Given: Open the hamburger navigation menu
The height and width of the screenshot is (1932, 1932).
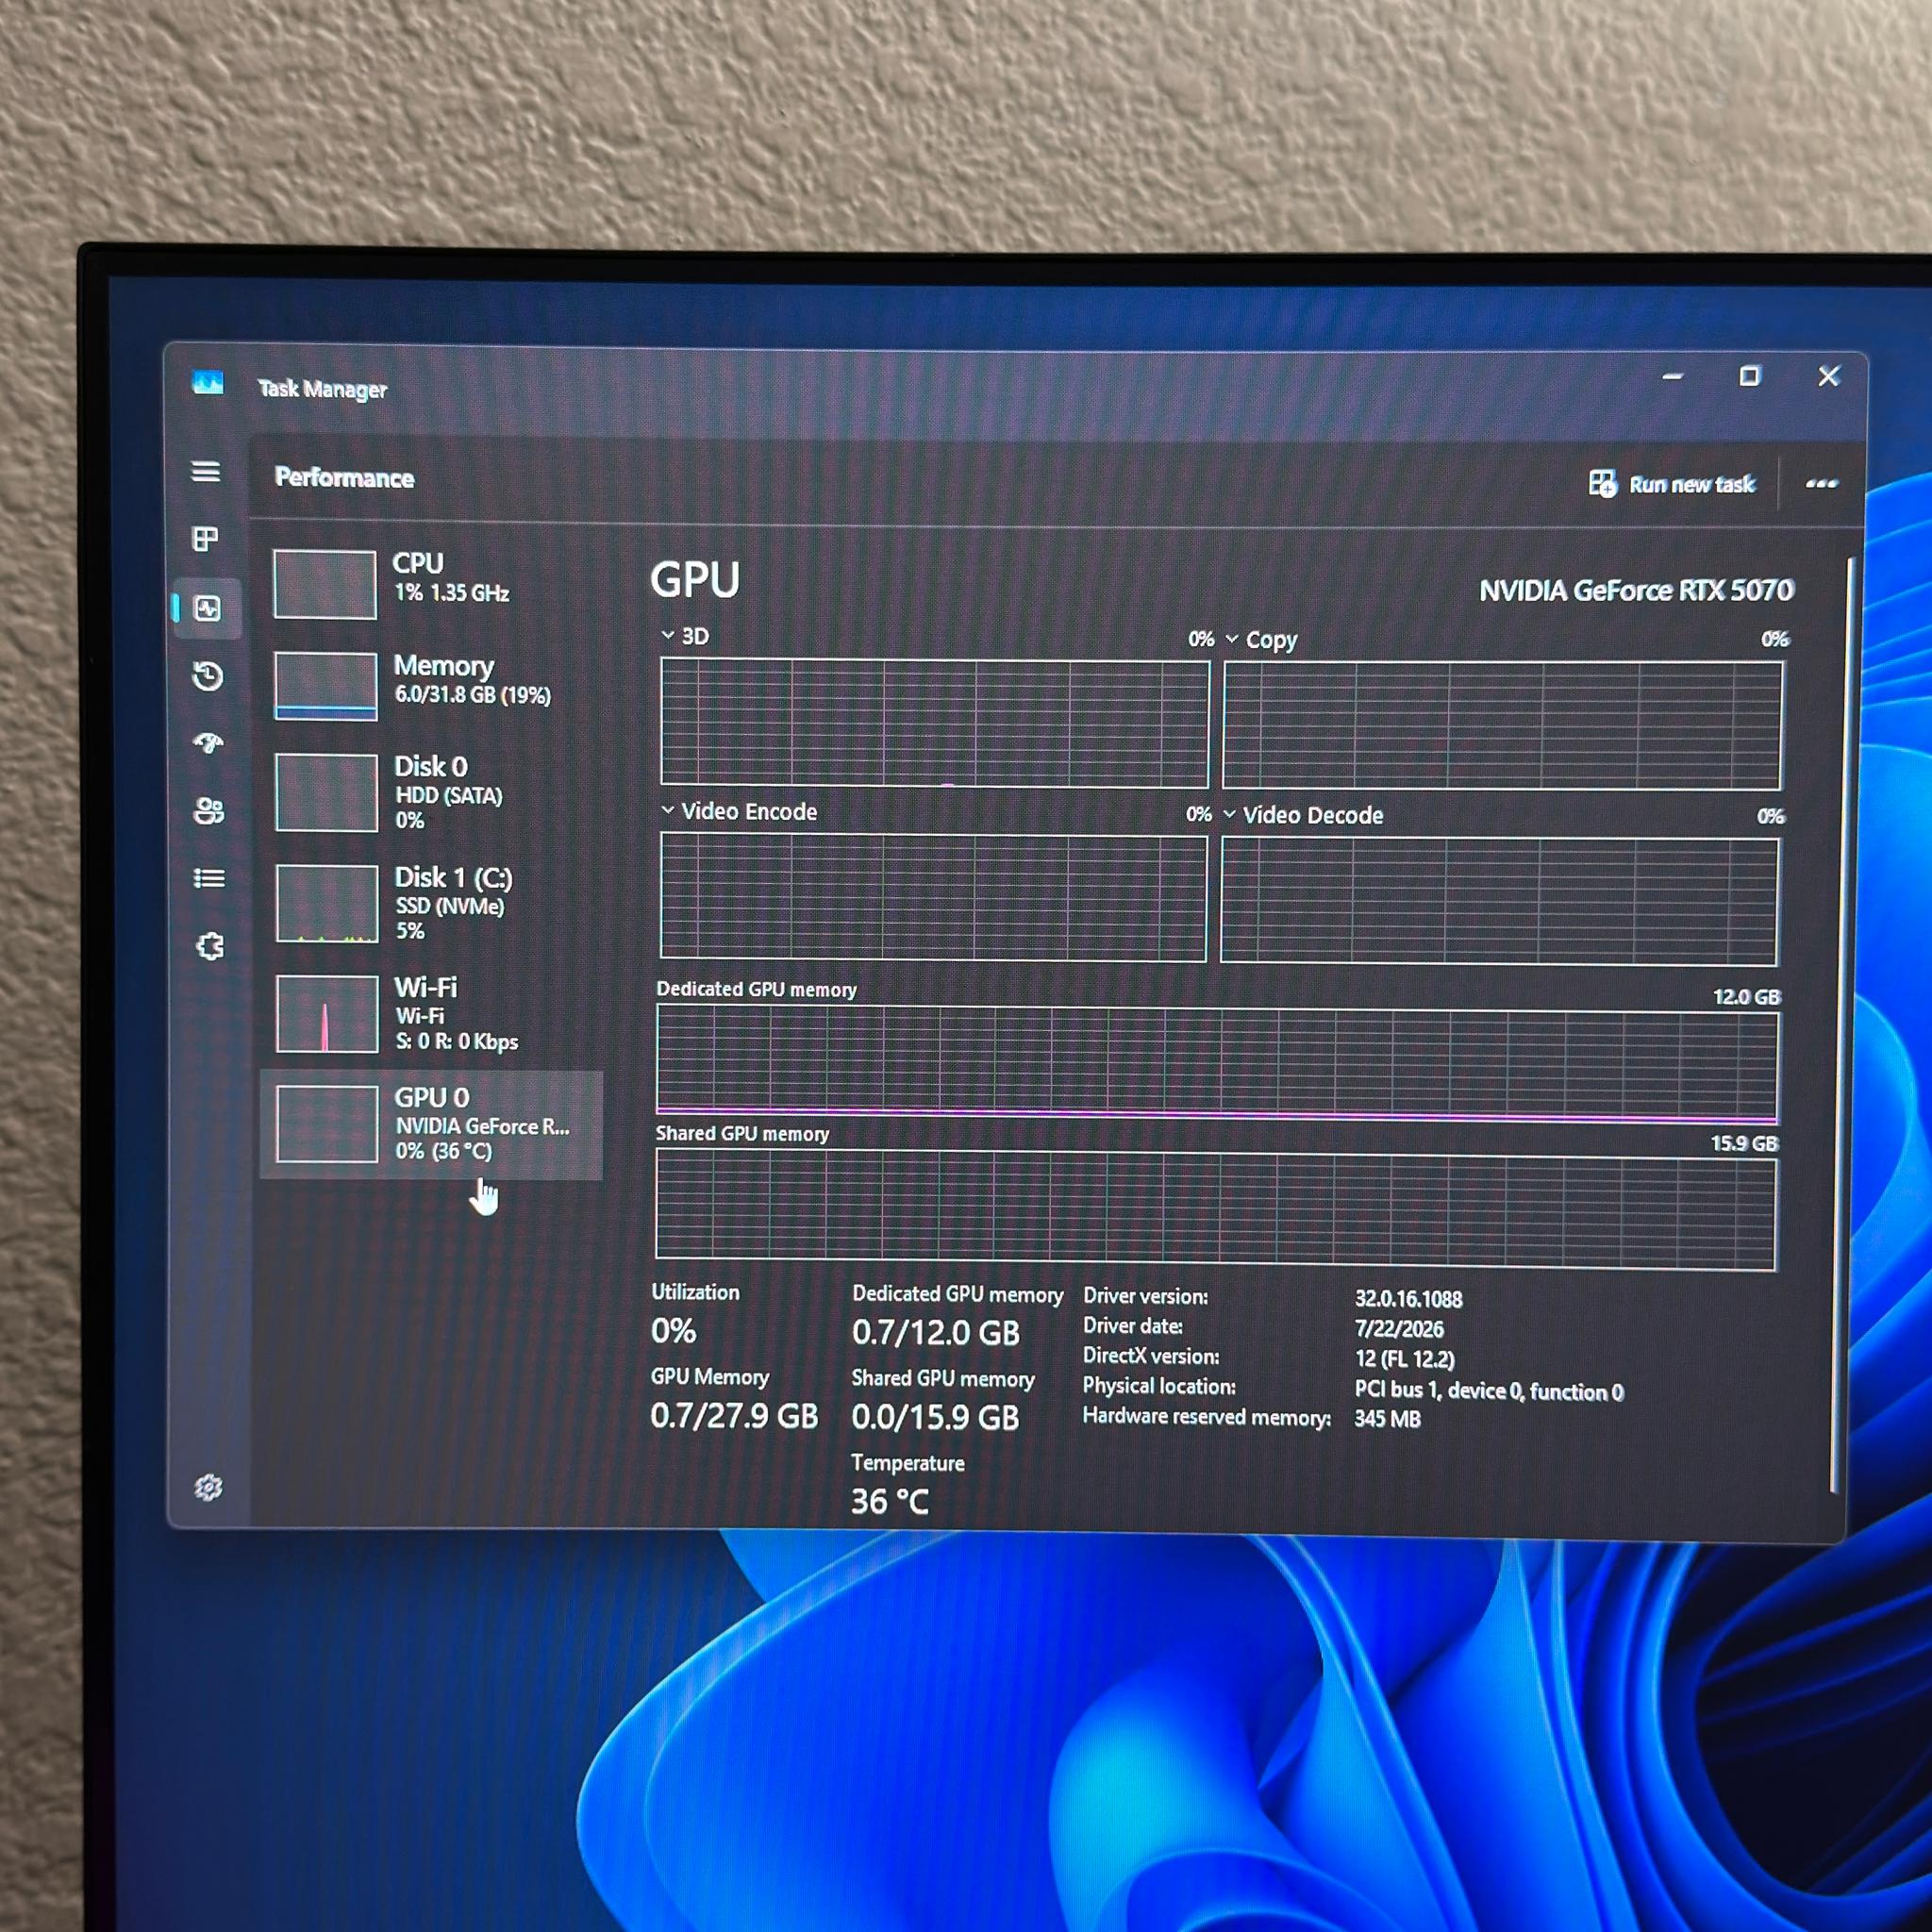Looking at the screenshot, I should [x=206, y=471].
